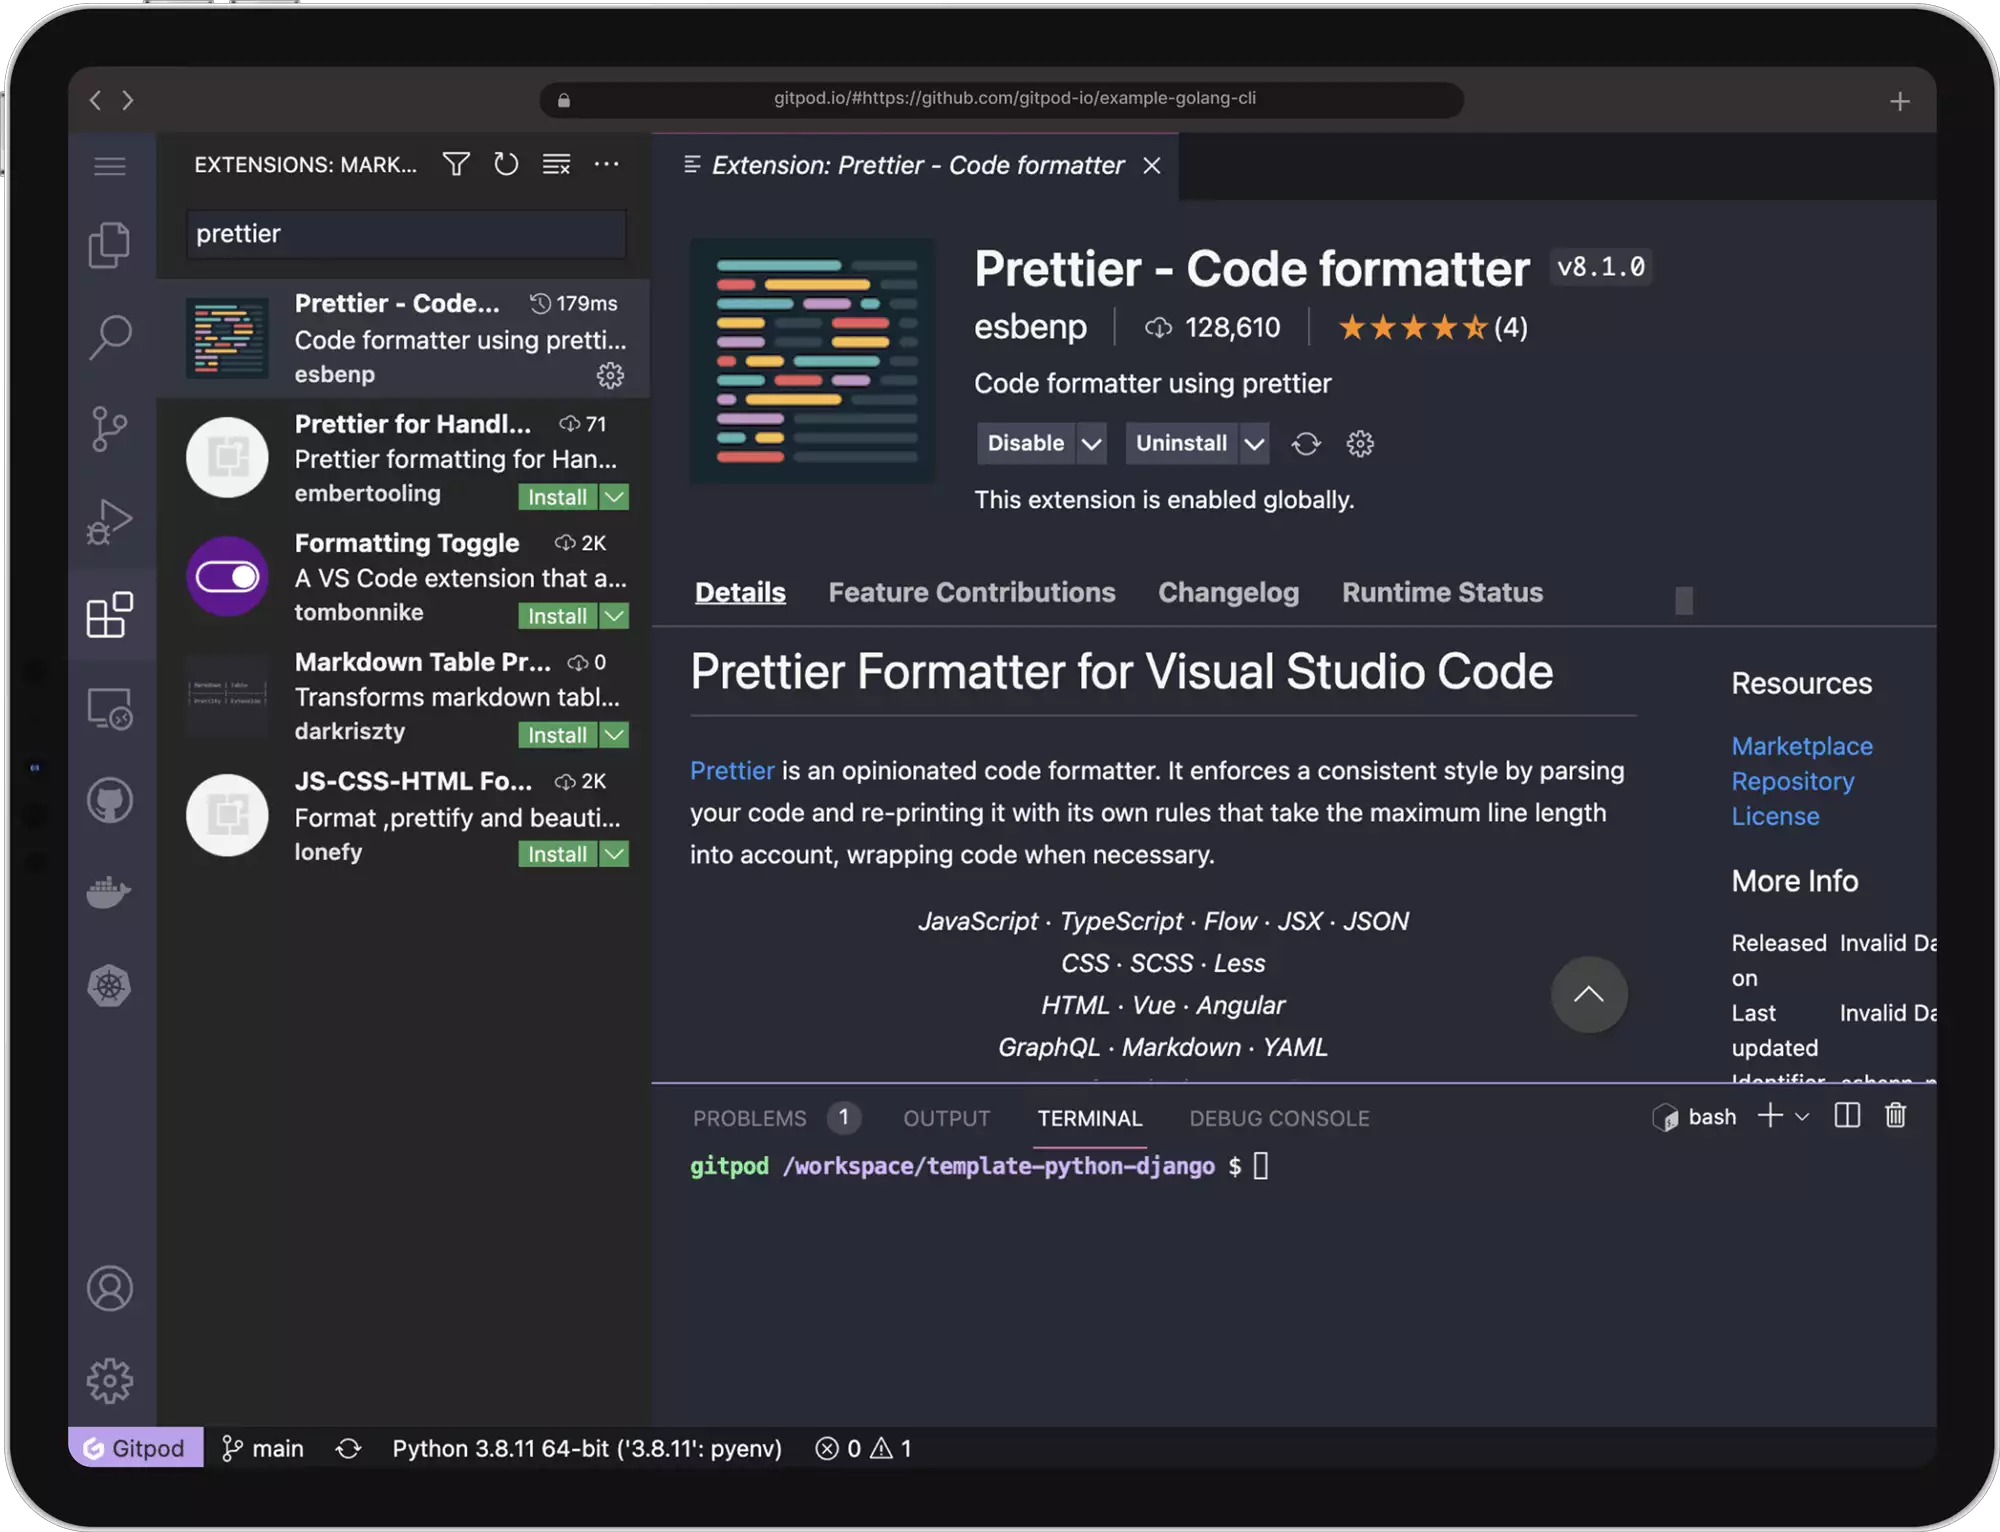The width and height of the screenshot is (2000, 1532).
Task: Open a new browser tab with plus
Action: [x=1899, y=101]
